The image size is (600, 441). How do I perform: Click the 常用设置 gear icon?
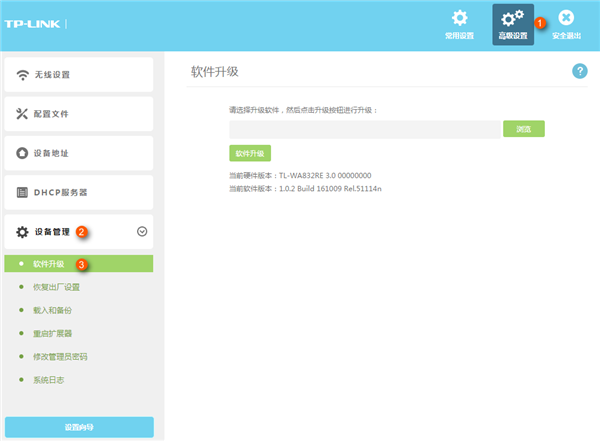tap(459, 19)
